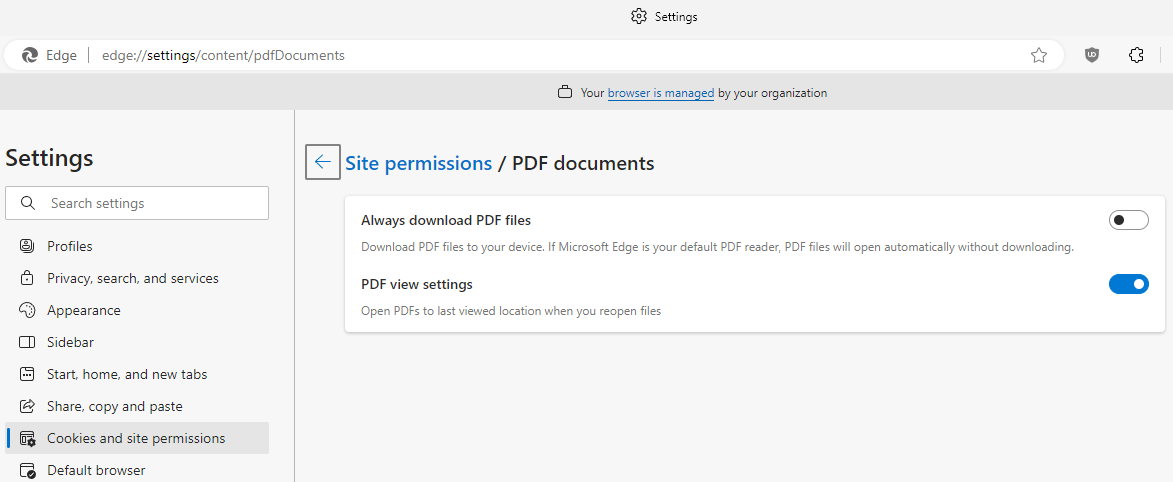Image resolution: width=1173 pixels, height=482 pixels.
Task: Open the Extensions puzzle-piece icon
Action: click(1136, 55)
